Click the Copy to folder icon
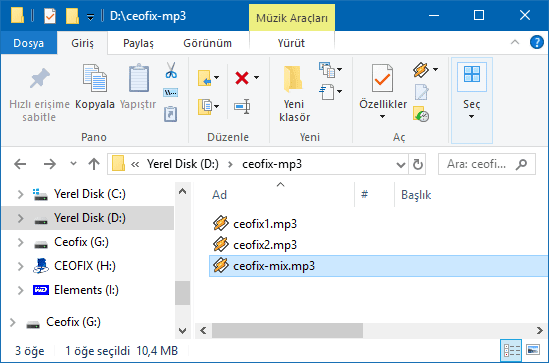 (x=205, y=106)
